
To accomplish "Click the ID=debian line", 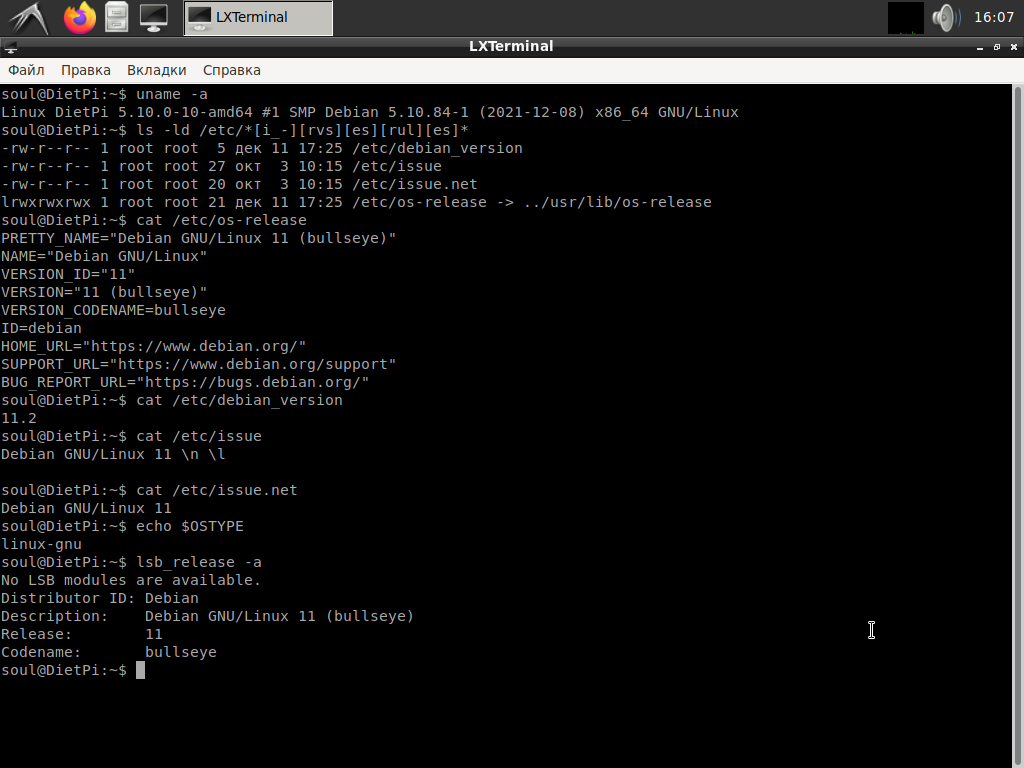I will pos(41,328).
